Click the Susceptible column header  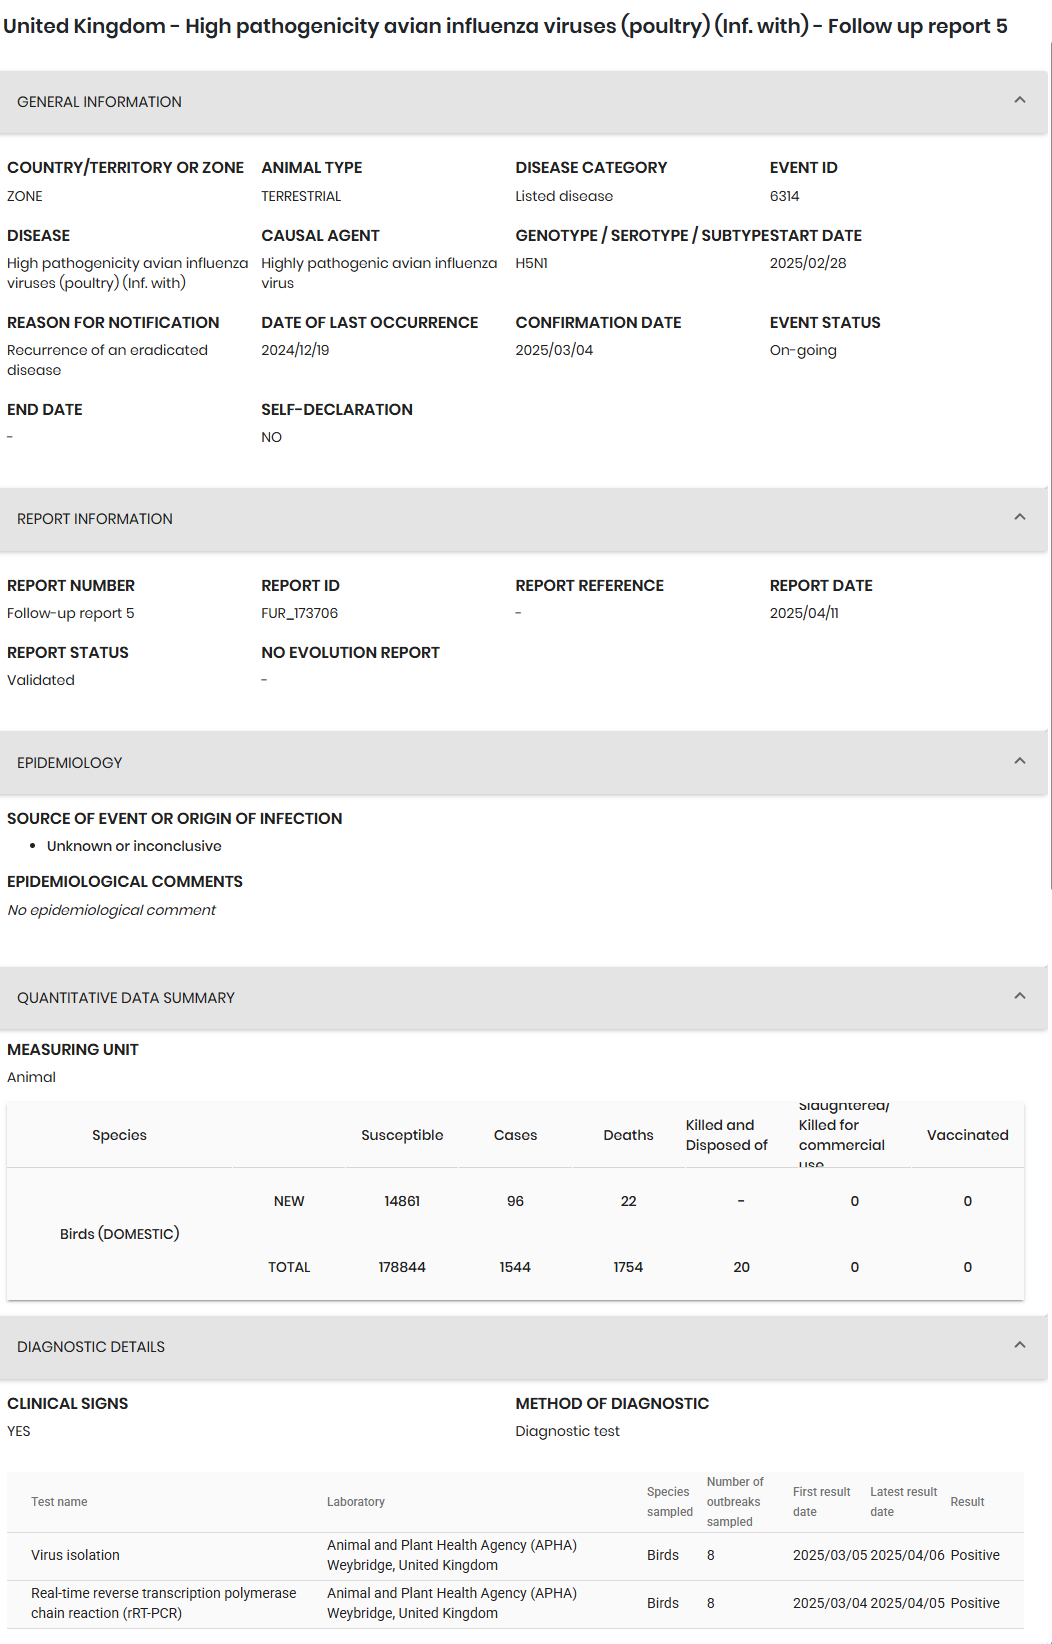point(402,1135)
